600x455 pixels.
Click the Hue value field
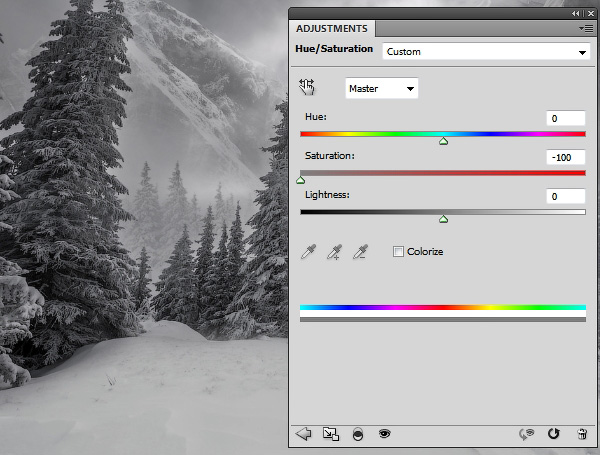coord(566,118)
